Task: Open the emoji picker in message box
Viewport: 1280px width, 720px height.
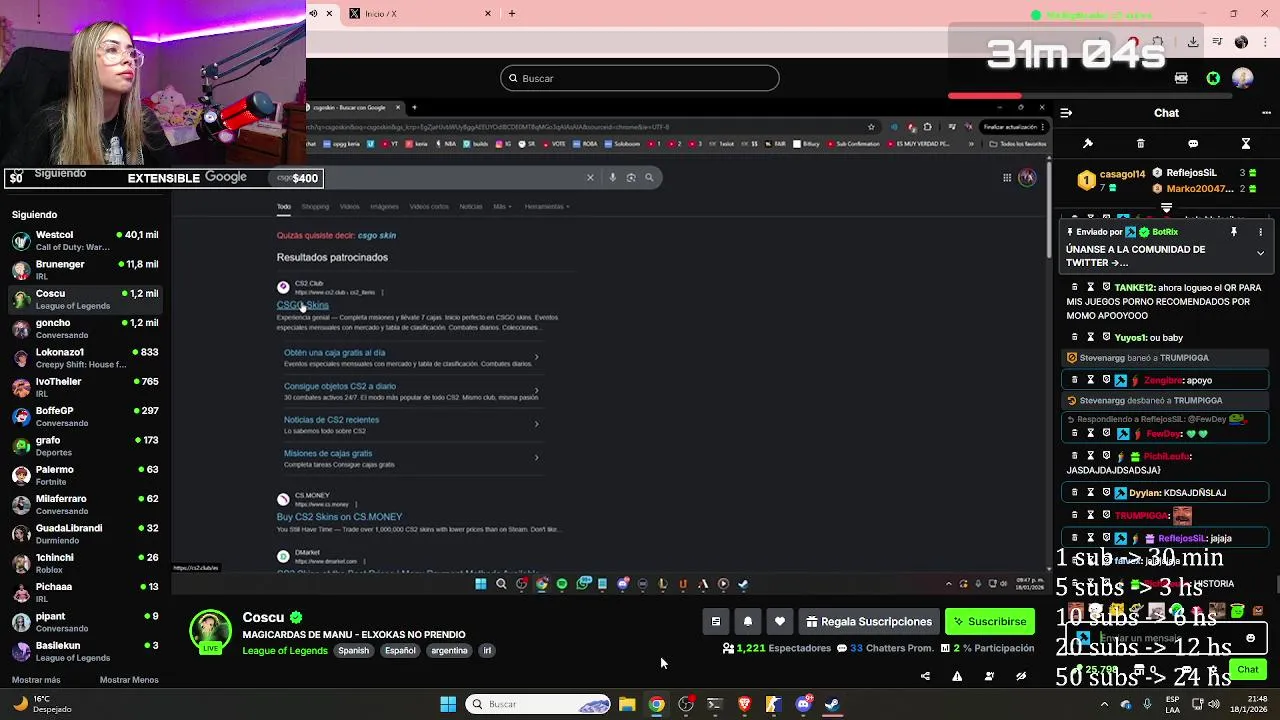Action: 1250,638
